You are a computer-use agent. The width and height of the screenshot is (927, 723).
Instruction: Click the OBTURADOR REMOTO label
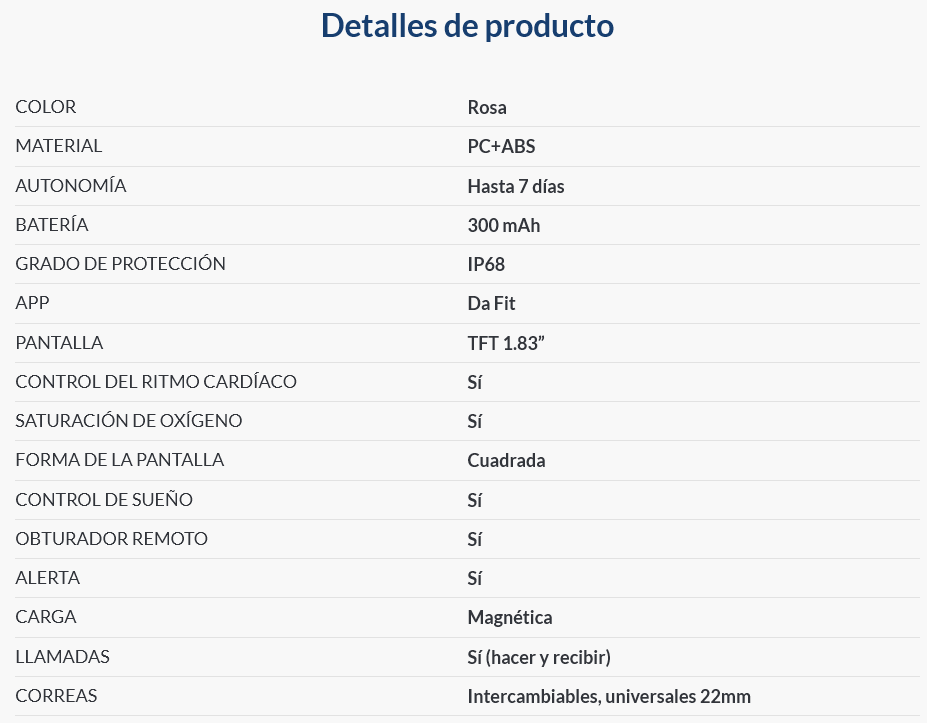(112, 539)
